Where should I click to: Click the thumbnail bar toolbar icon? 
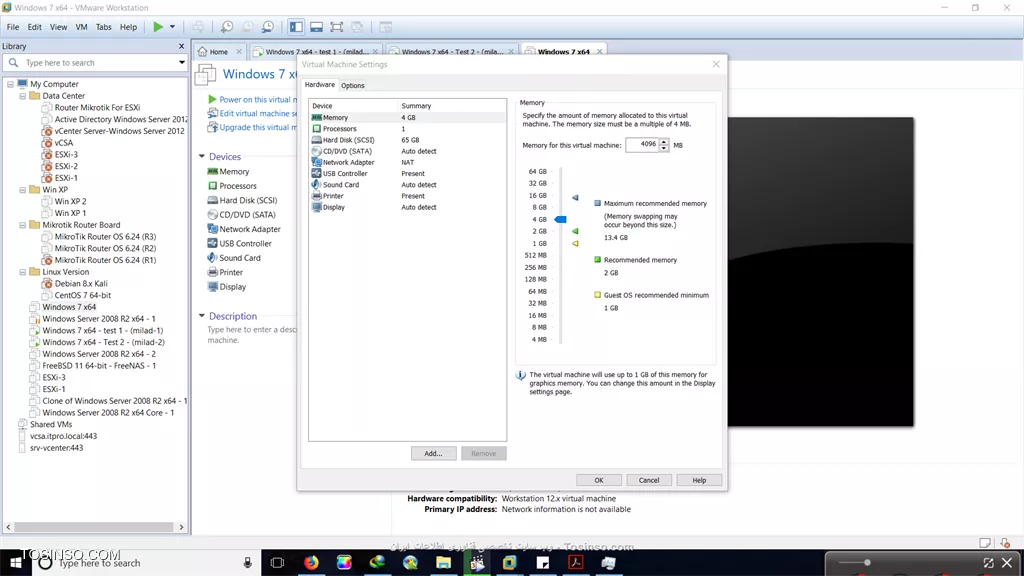tap(316, 27)
